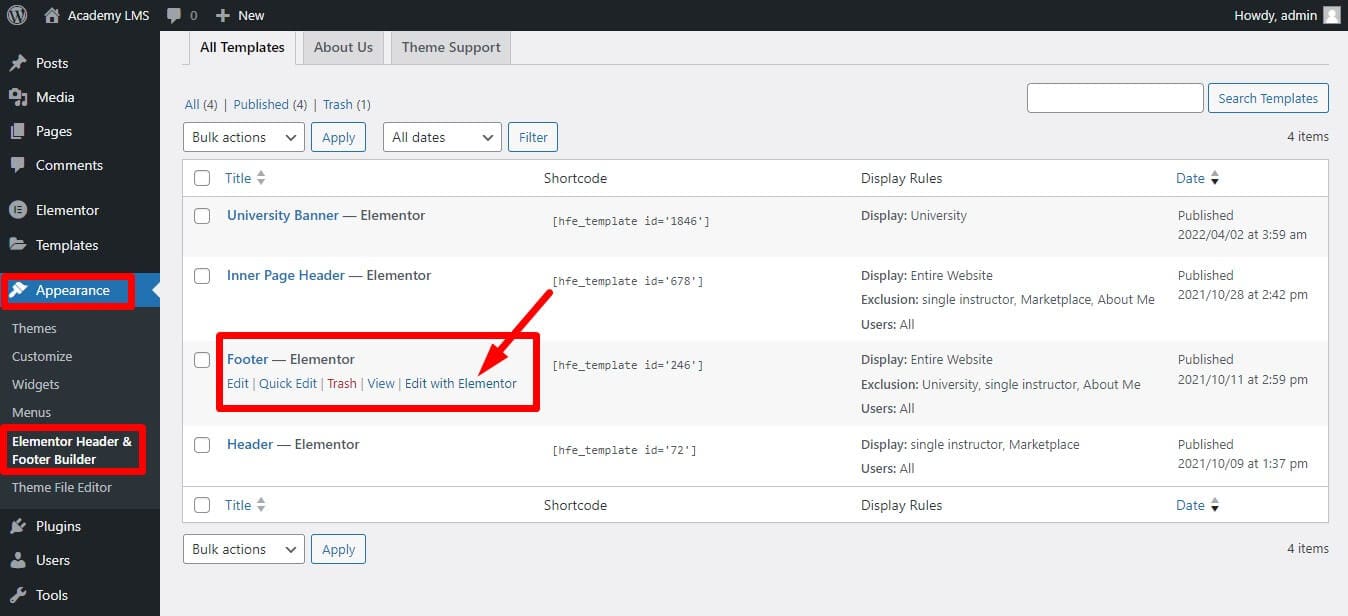Switch to the Theme Support tab

pos(451,47)
